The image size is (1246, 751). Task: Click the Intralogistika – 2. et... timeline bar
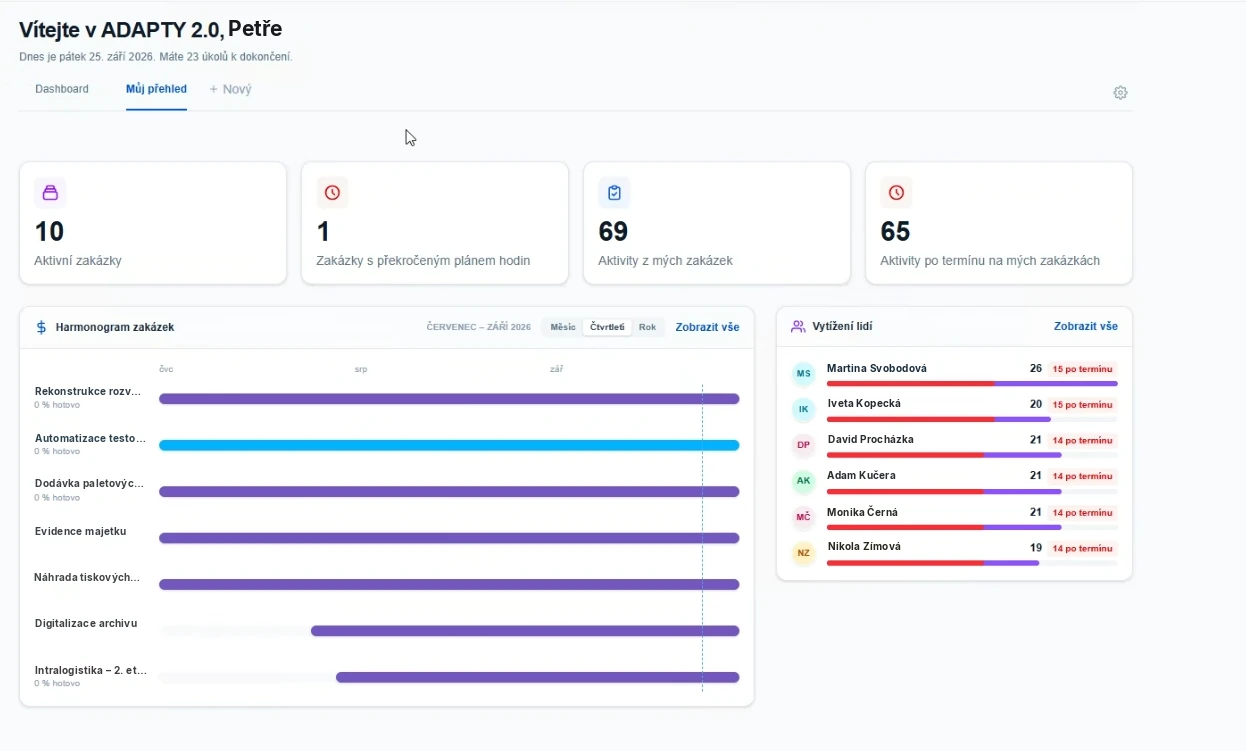pyautogui.click(x=538, y=677)
